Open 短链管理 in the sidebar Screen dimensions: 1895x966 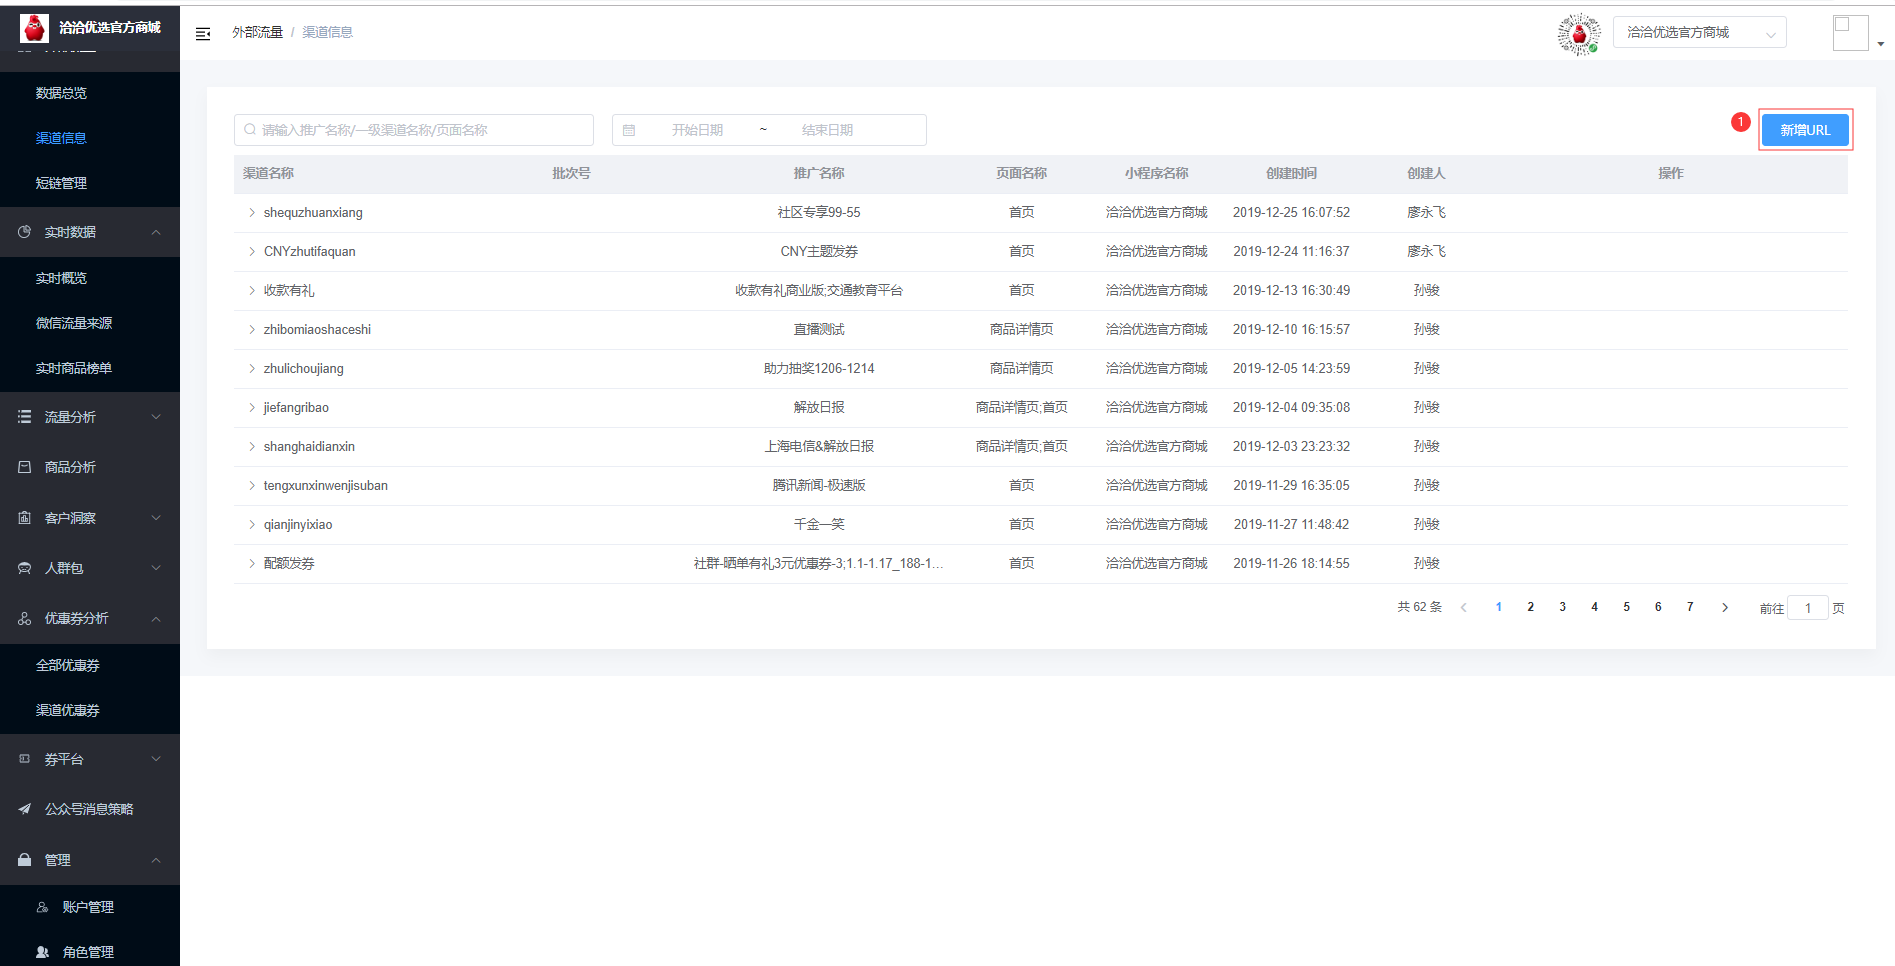coord(62,183)
